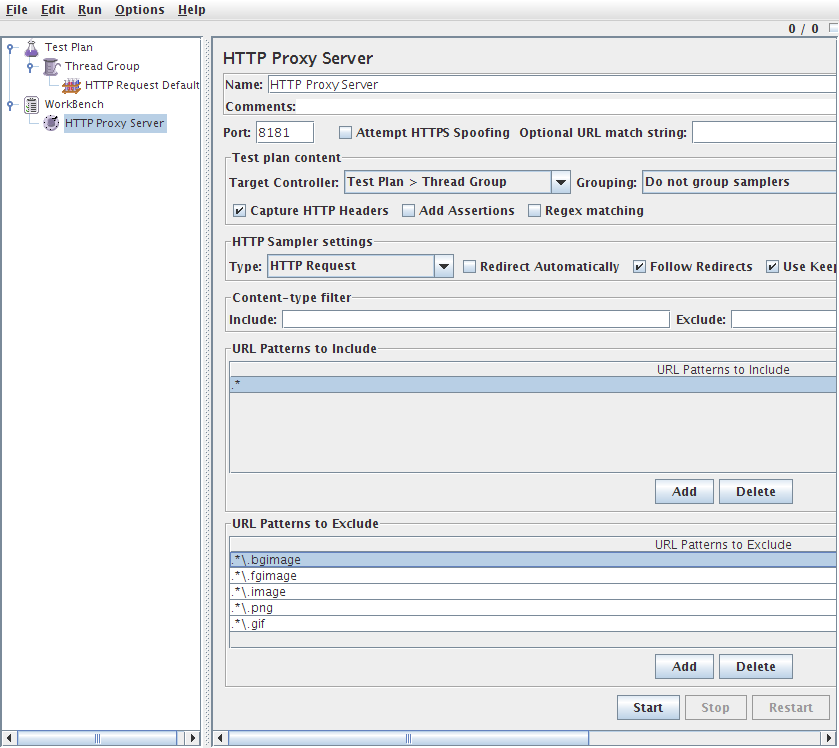Start the proxy server

click(648, 708)
